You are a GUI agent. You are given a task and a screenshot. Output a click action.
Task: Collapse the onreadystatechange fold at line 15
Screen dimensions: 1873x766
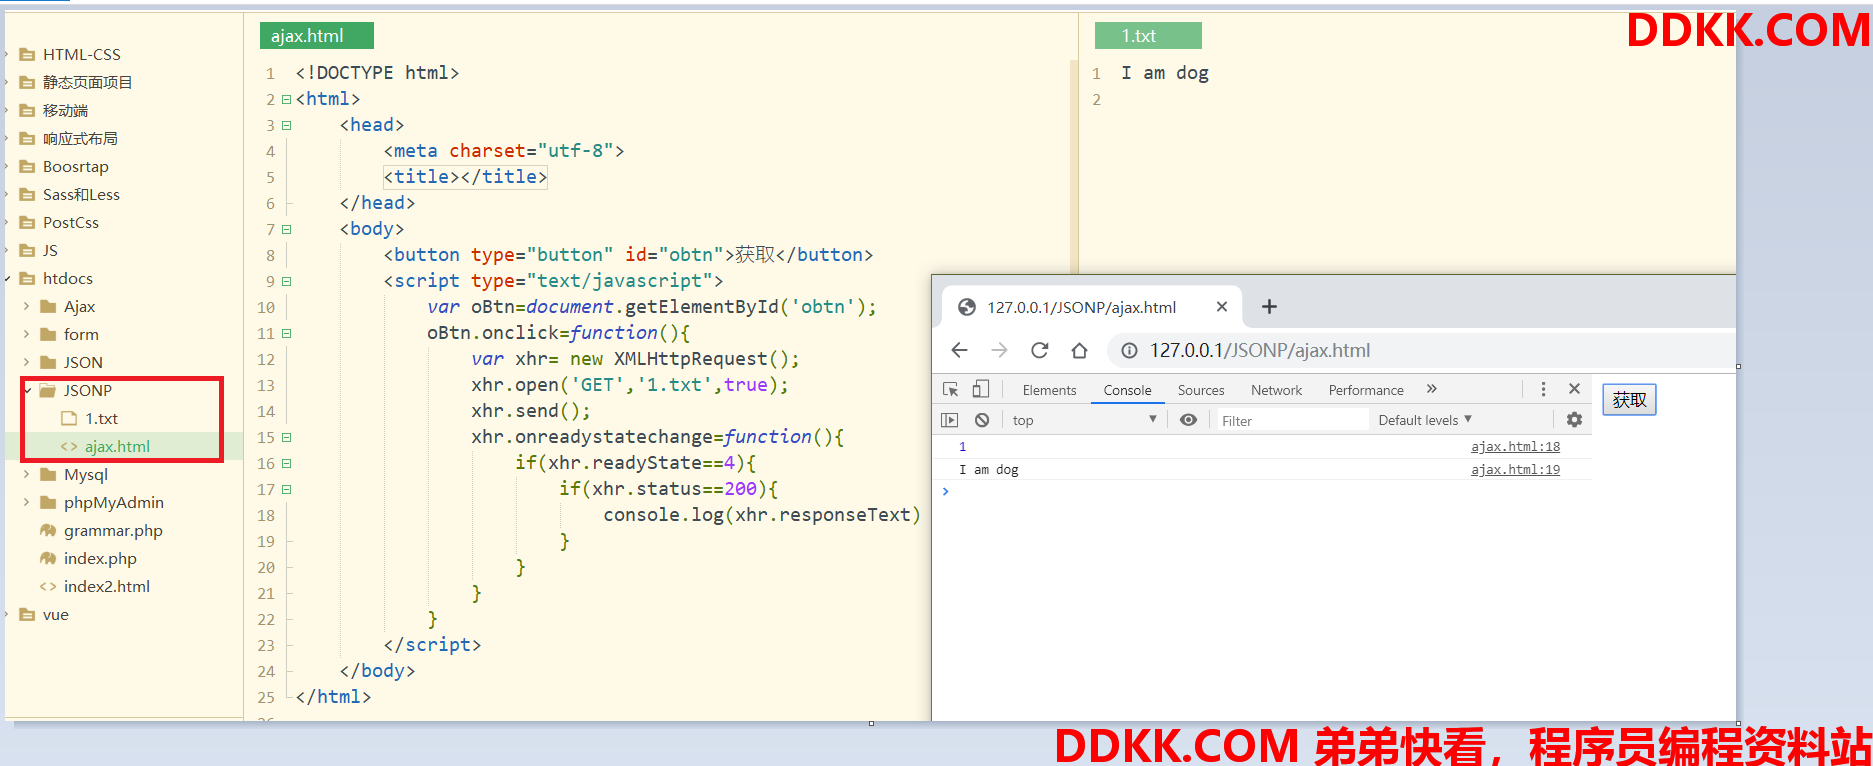tap(286, 437)
